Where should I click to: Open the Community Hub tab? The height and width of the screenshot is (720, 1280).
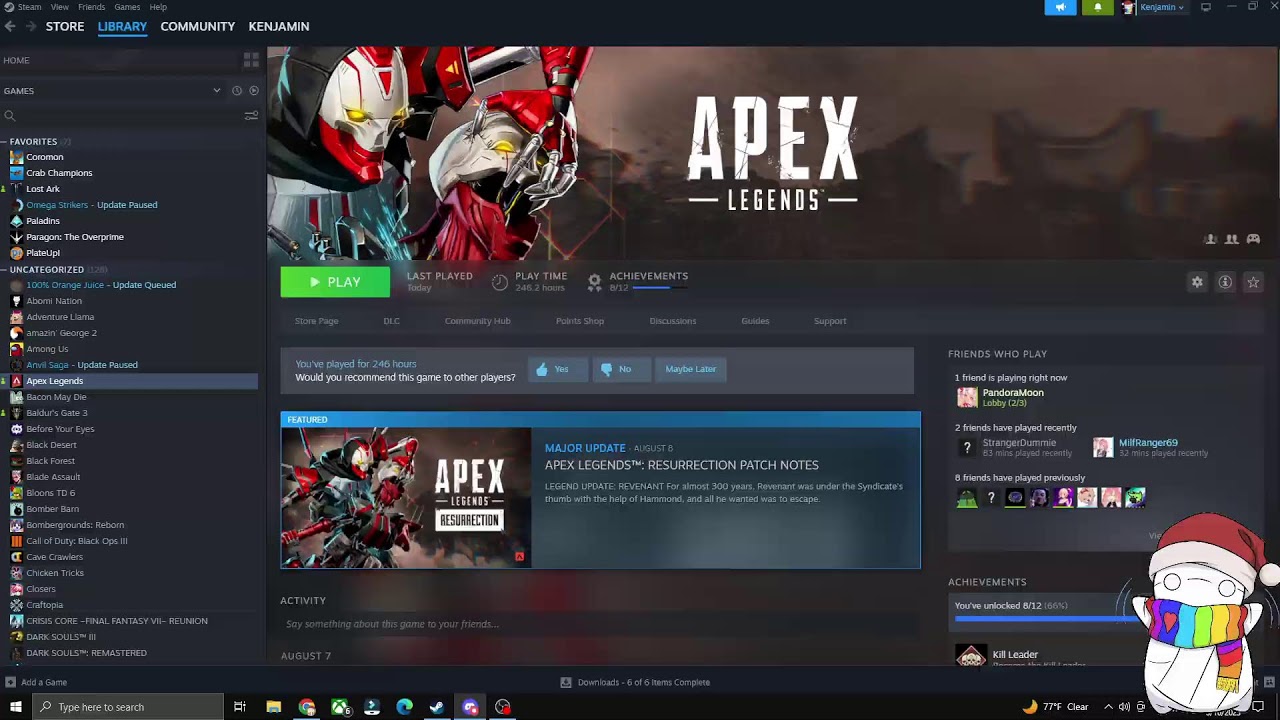point(477,321)
